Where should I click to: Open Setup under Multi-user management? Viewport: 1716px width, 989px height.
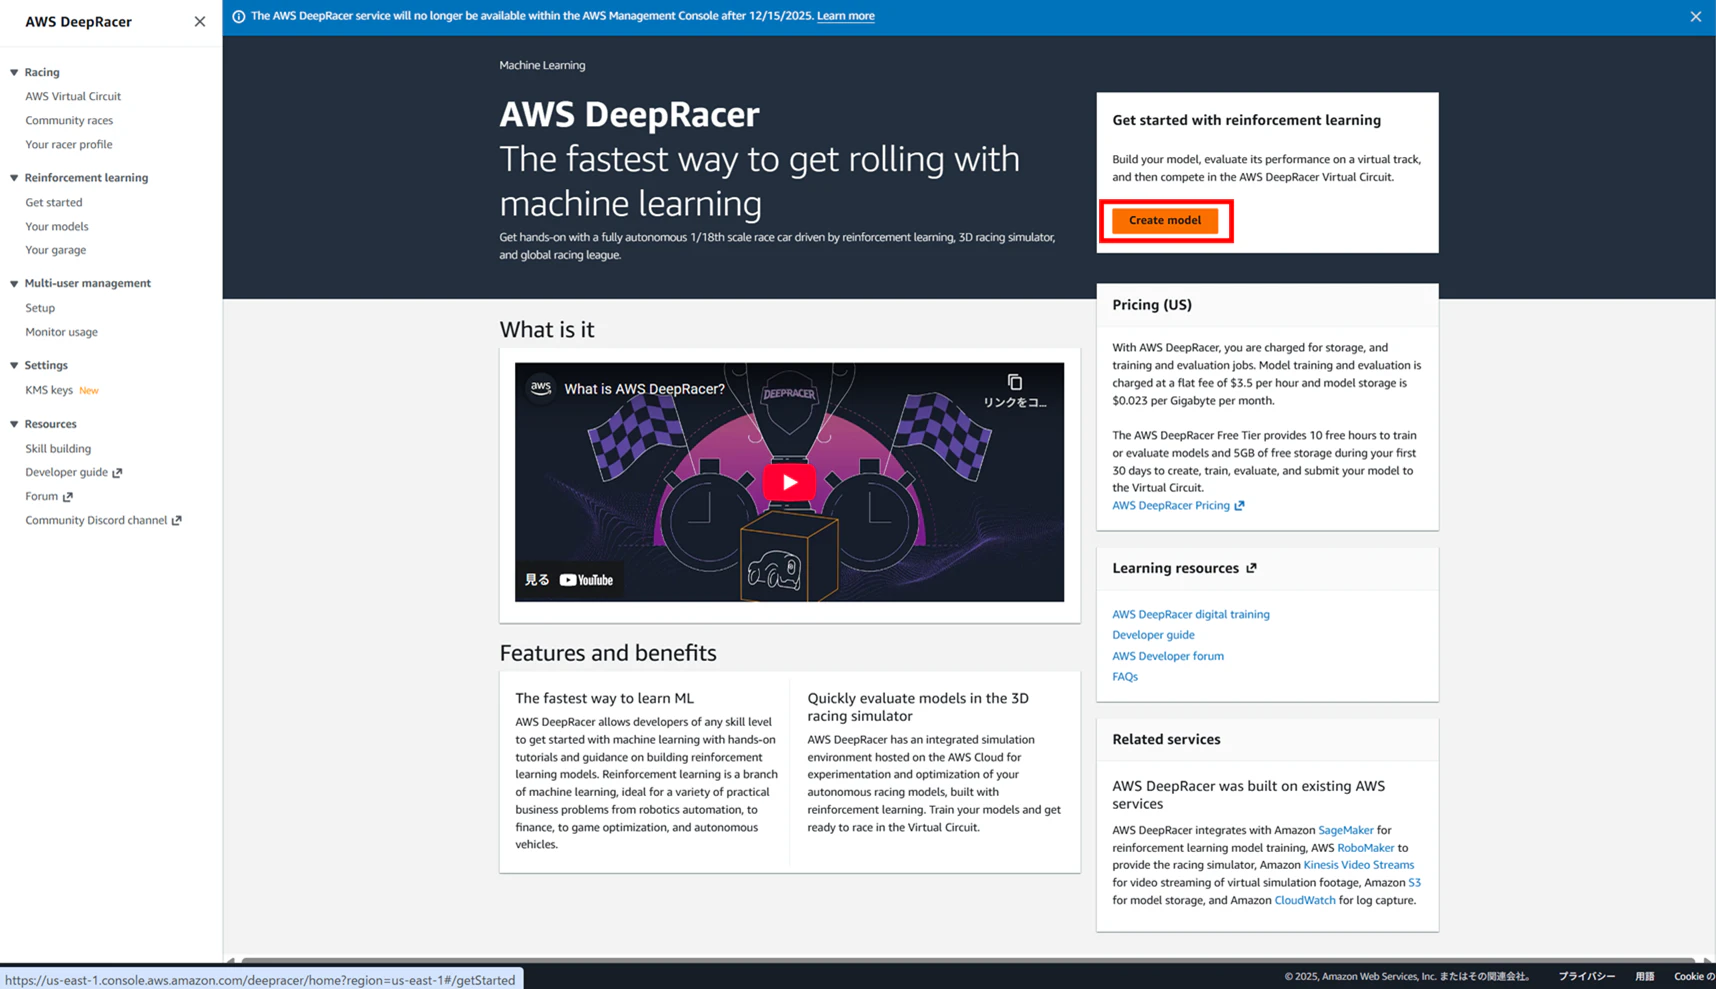pyautogui.click(x=40, y=308)
